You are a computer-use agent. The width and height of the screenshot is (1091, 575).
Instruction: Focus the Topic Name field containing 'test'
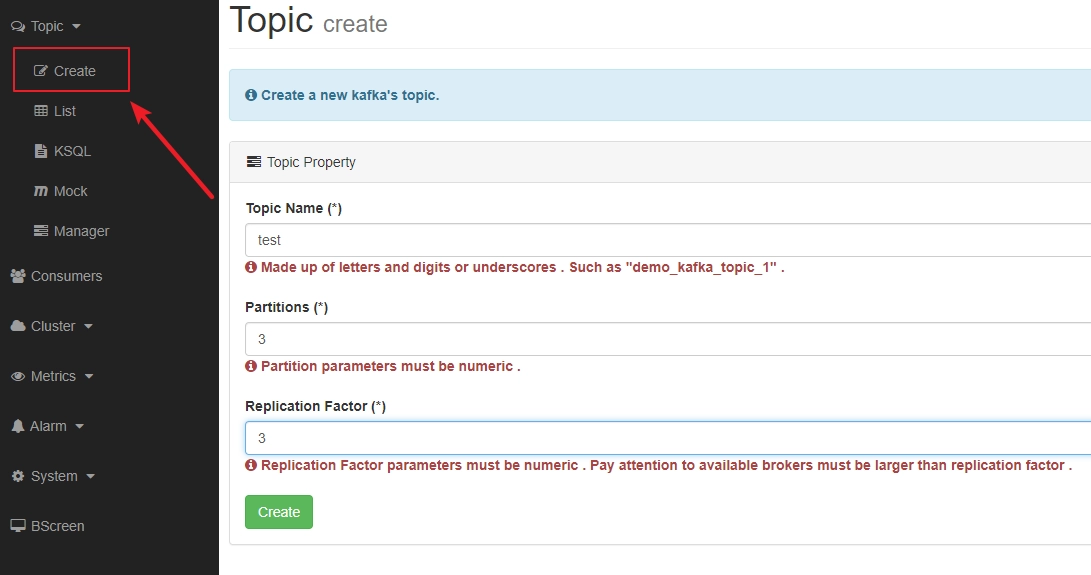pos(668,240)
